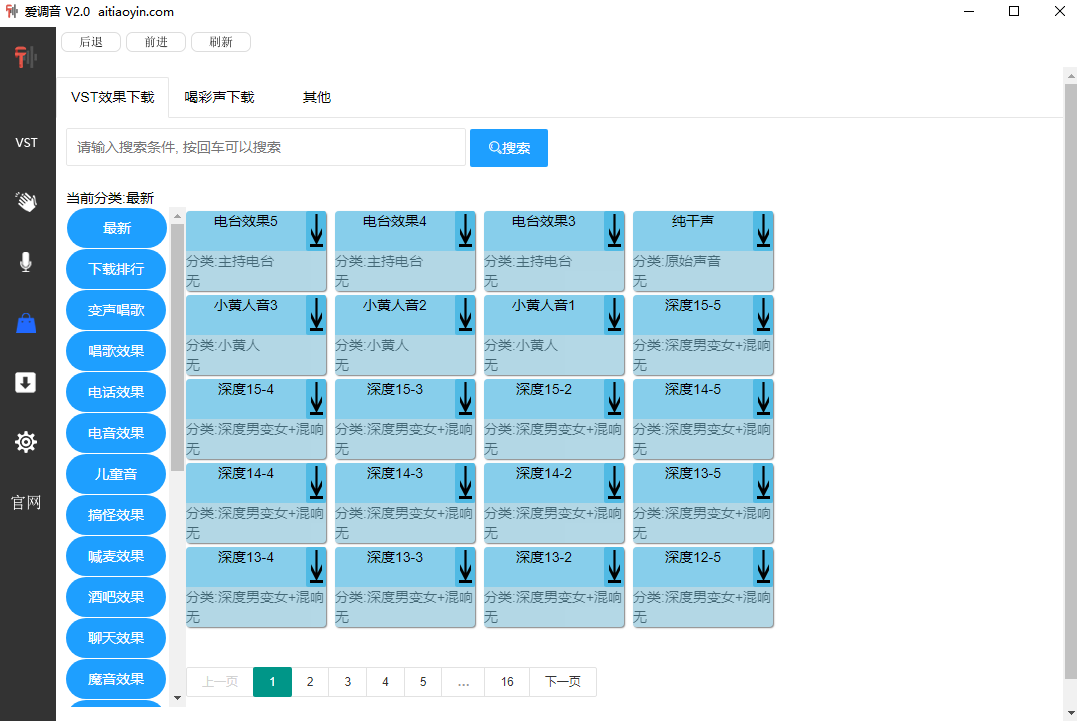The image size is (1077, 721).
Task: Download 电台效果5 using its download arrow icon
Action: click(x=316, y=231)
